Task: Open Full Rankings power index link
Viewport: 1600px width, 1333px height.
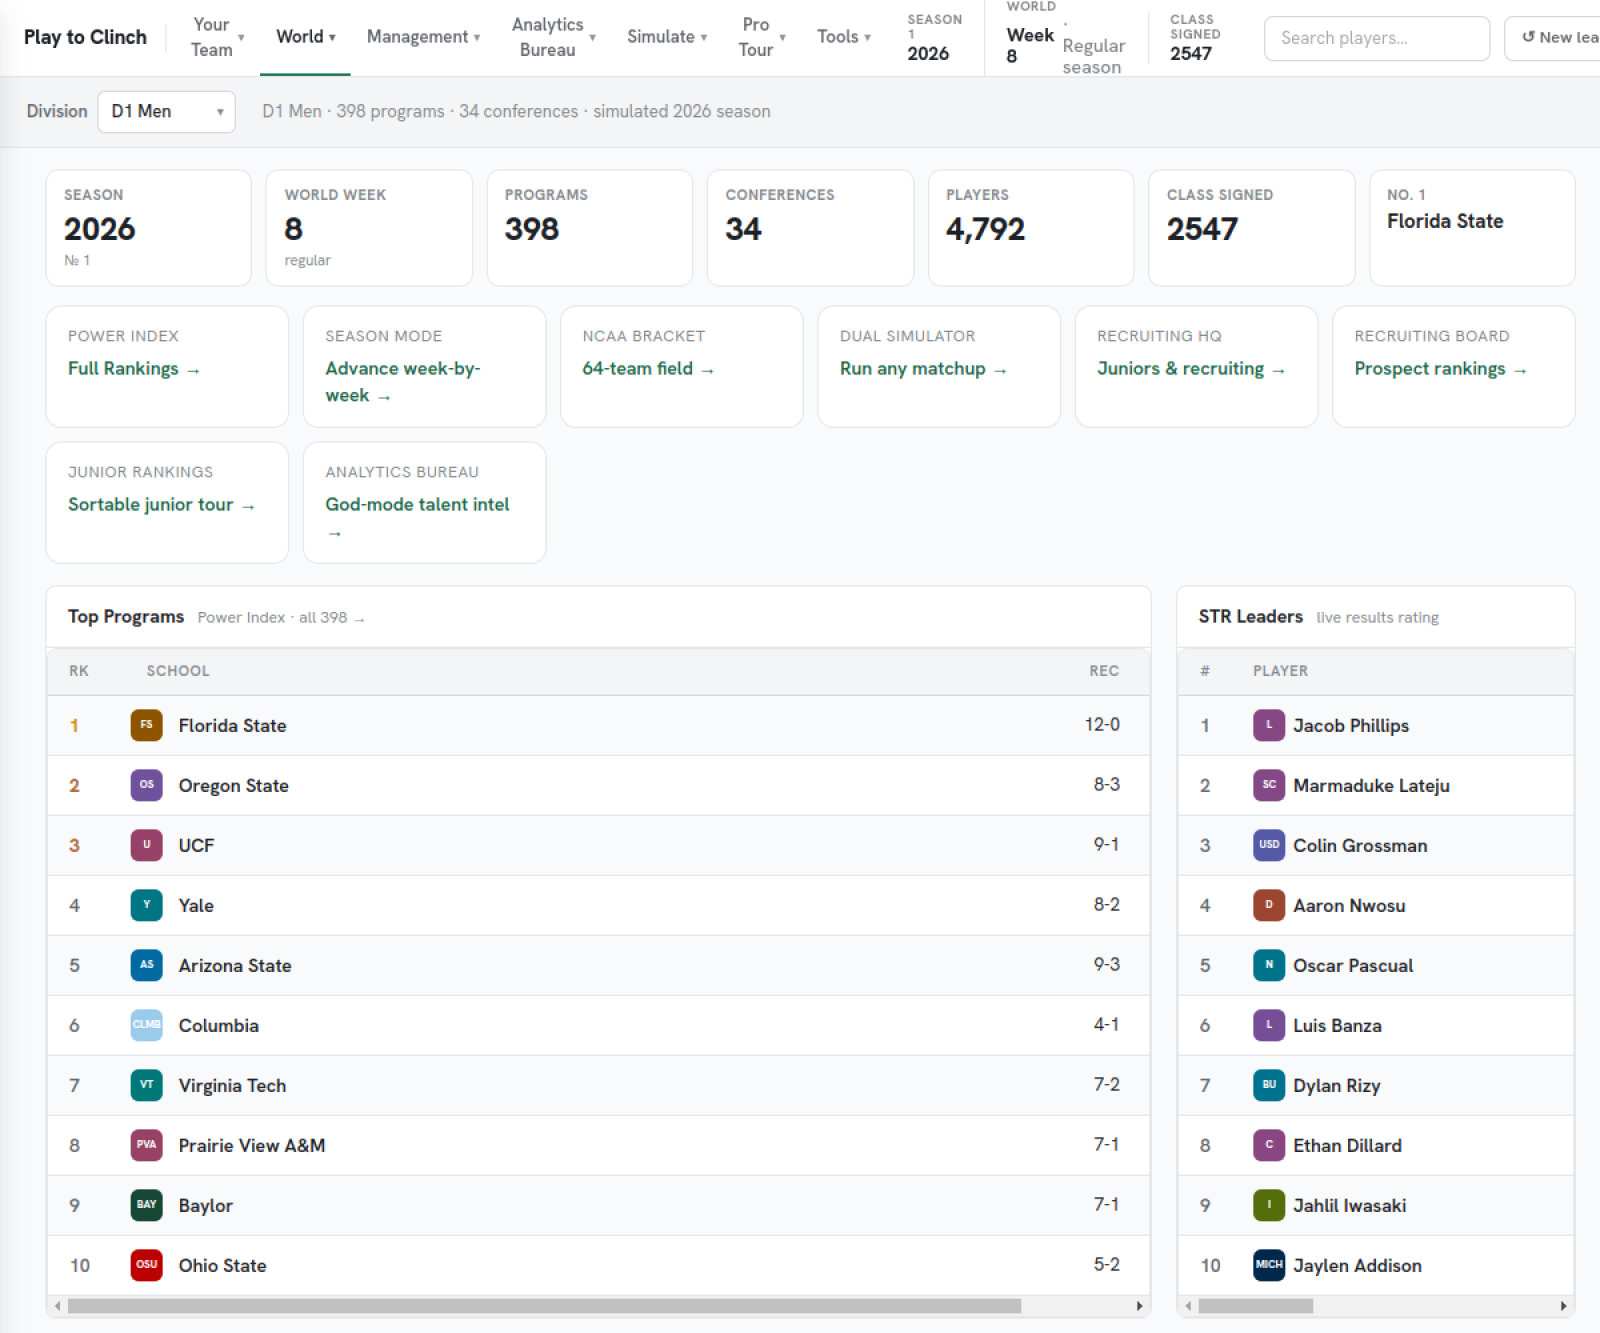Action: pos(134,369)
